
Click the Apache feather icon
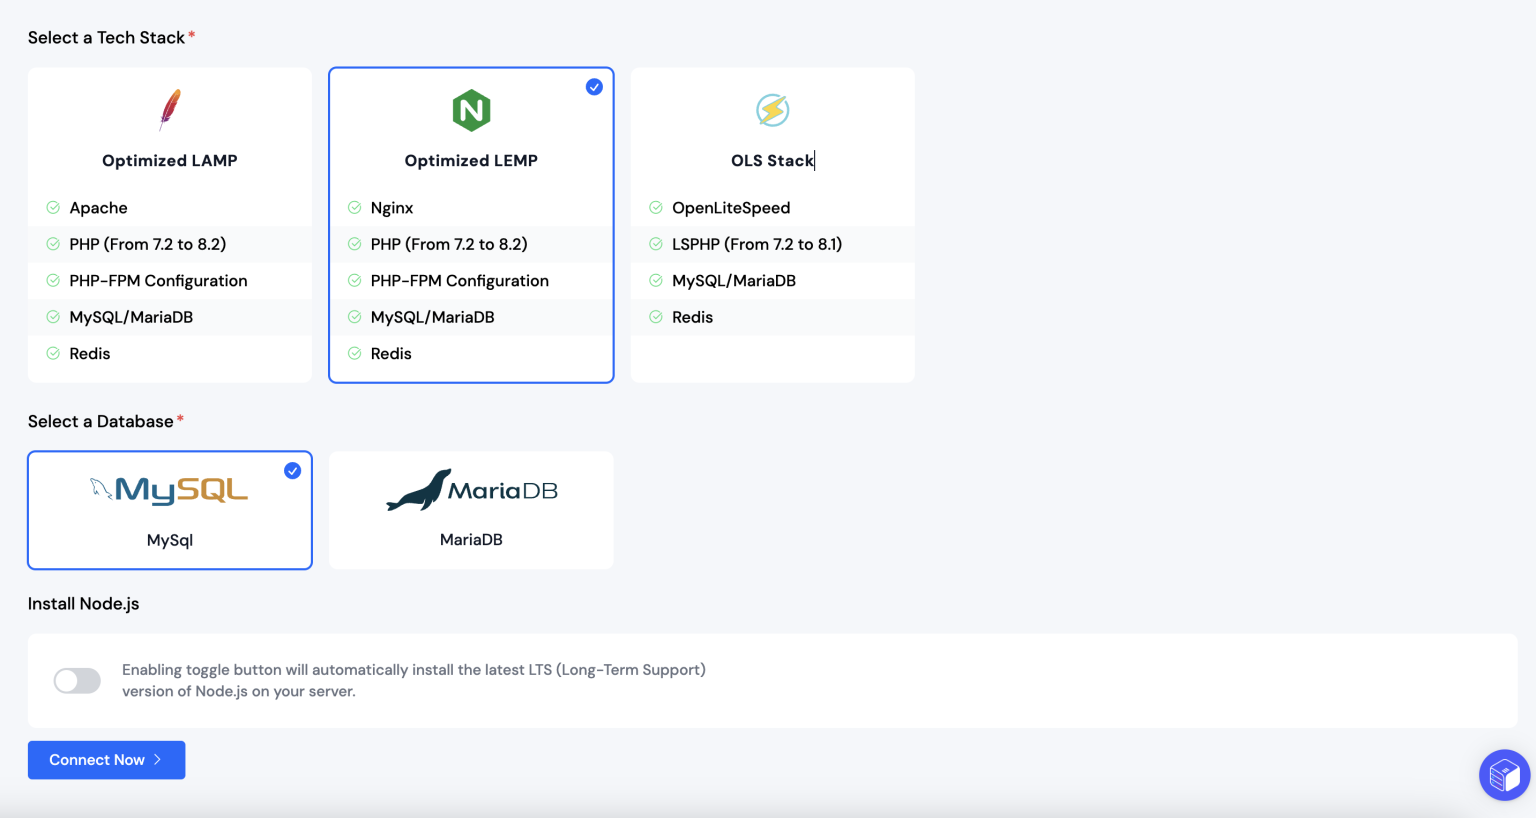(x=169, y=109)
